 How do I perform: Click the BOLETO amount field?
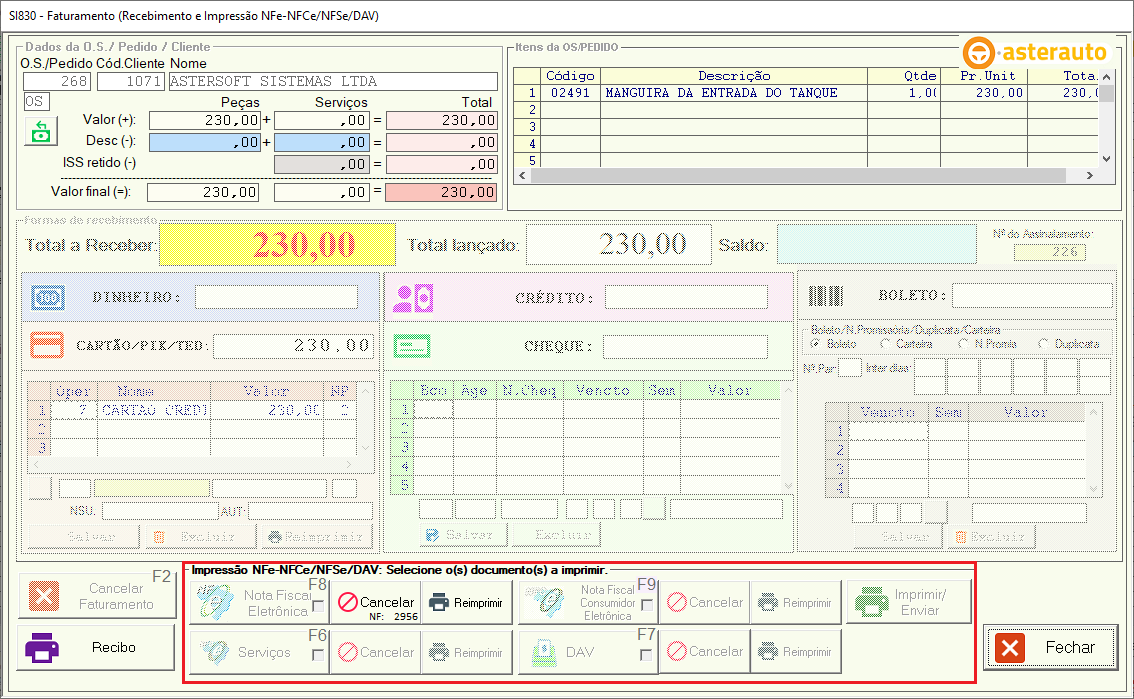(x=1032, y=295)
